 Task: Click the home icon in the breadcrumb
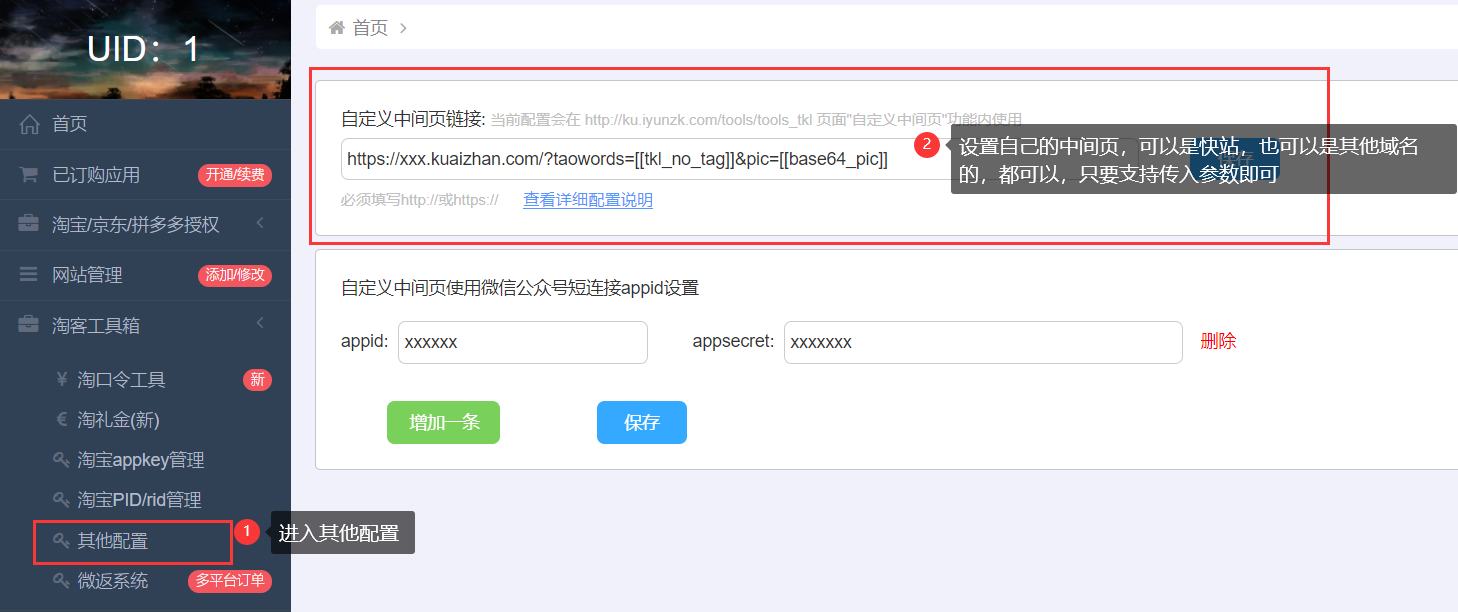point(337,27)
